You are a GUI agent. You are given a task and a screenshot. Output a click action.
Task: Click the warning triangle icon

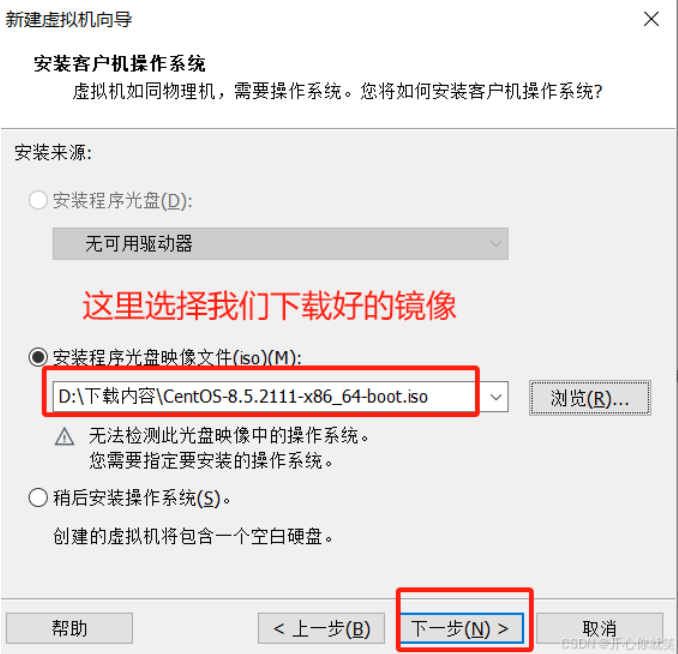65,436
